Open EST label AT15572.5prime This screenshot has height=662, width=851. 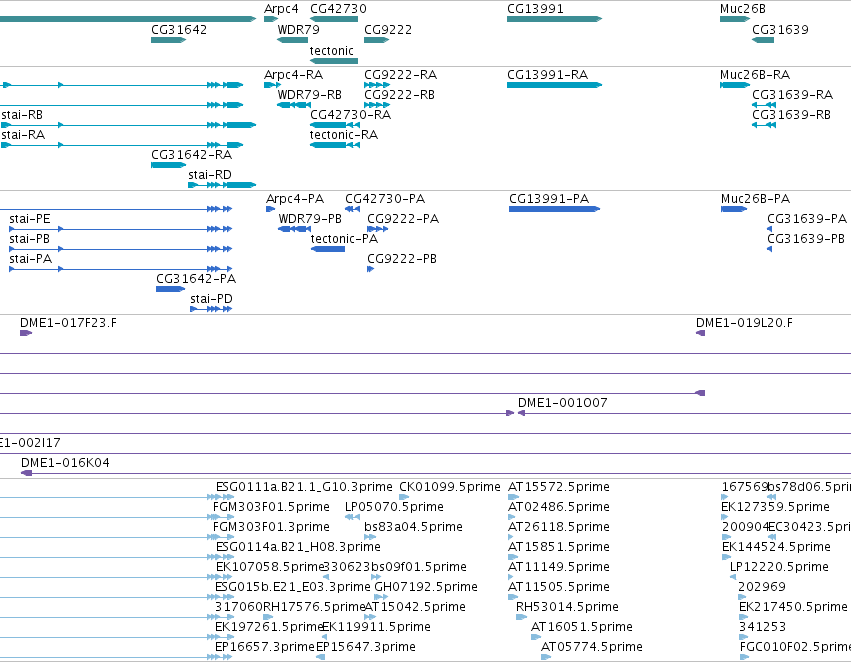point(559,487)
